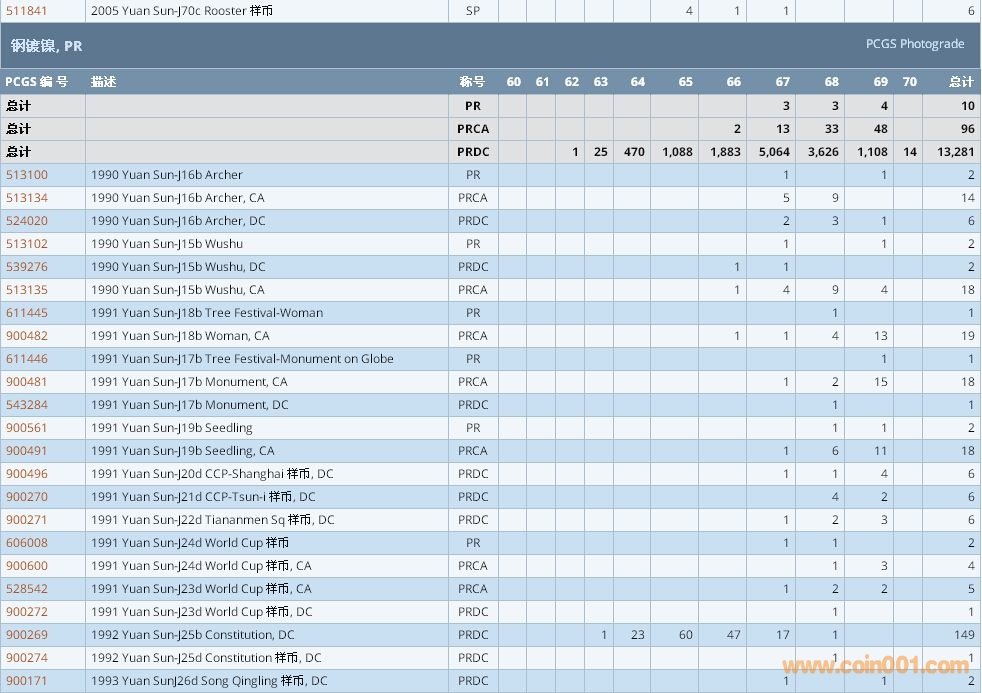Image resolution: width=982 pixels, height=693 pixels.
Task: Click the PRDC total count 13,281 cell
Action: (x=956, y=152)
